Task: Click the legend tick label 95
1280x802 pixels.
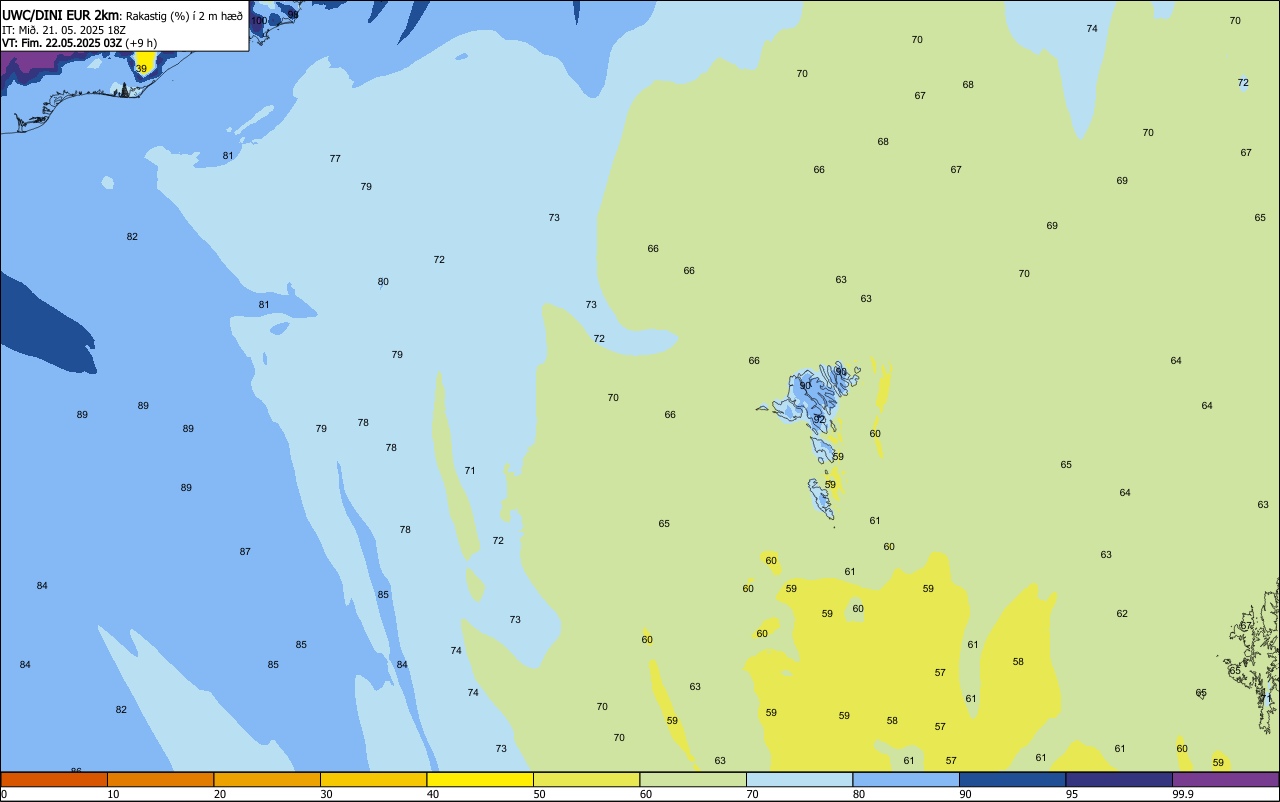Action: [x=1072, y=794]
